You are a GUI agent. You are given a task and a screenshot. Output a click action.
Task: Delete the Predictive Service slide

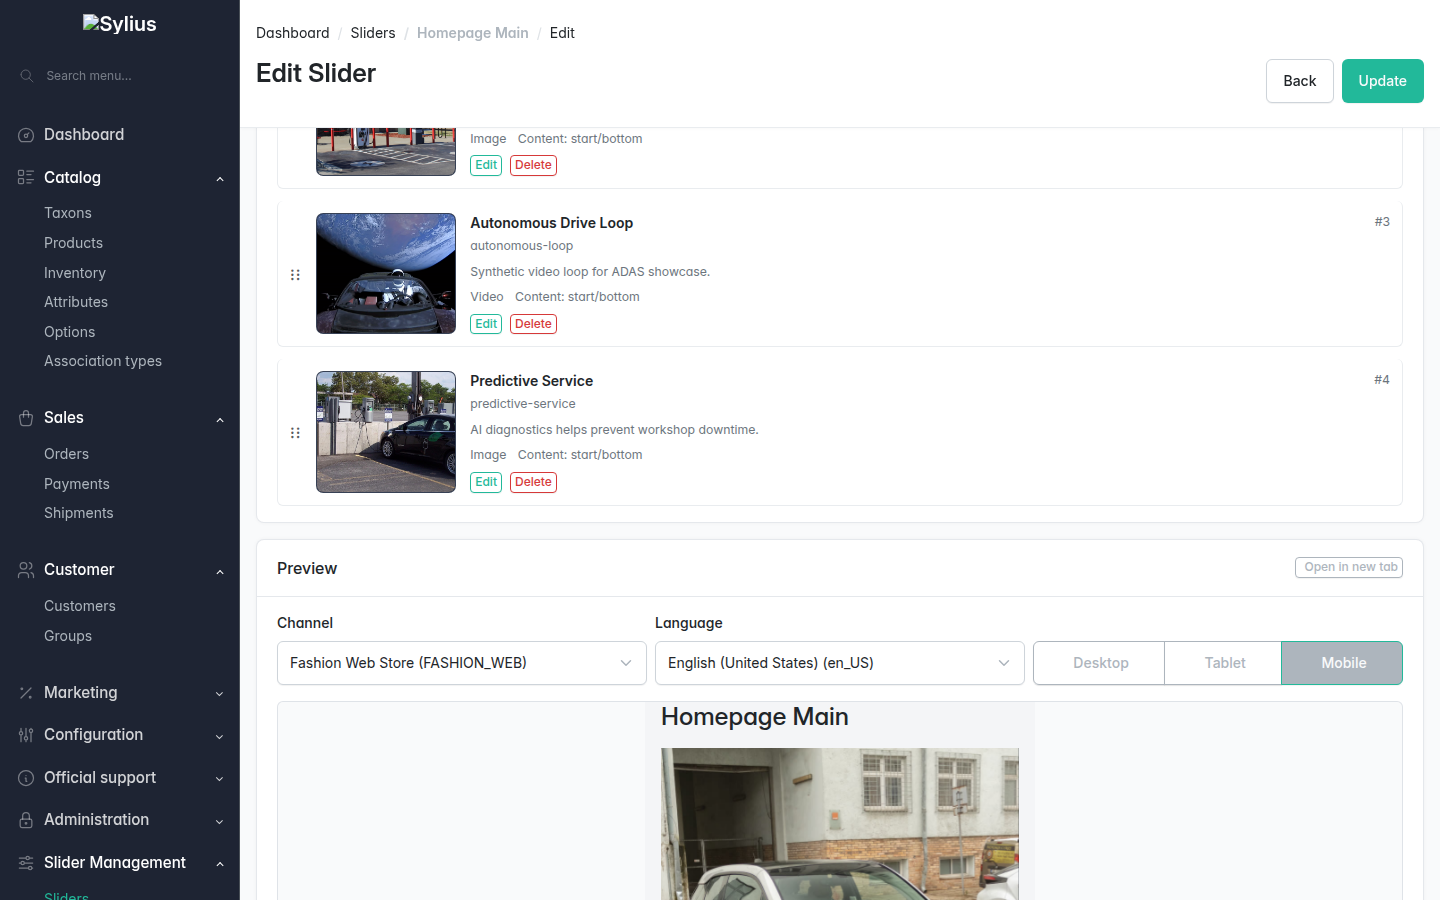(x=533, y=482)
